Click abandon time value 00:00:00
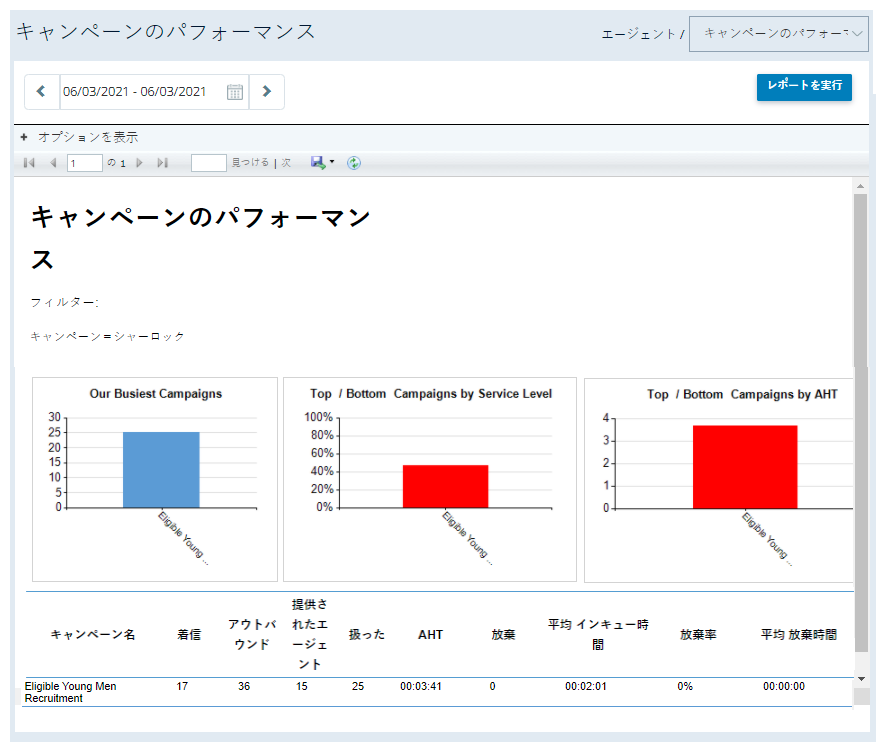 coord(784,686)
